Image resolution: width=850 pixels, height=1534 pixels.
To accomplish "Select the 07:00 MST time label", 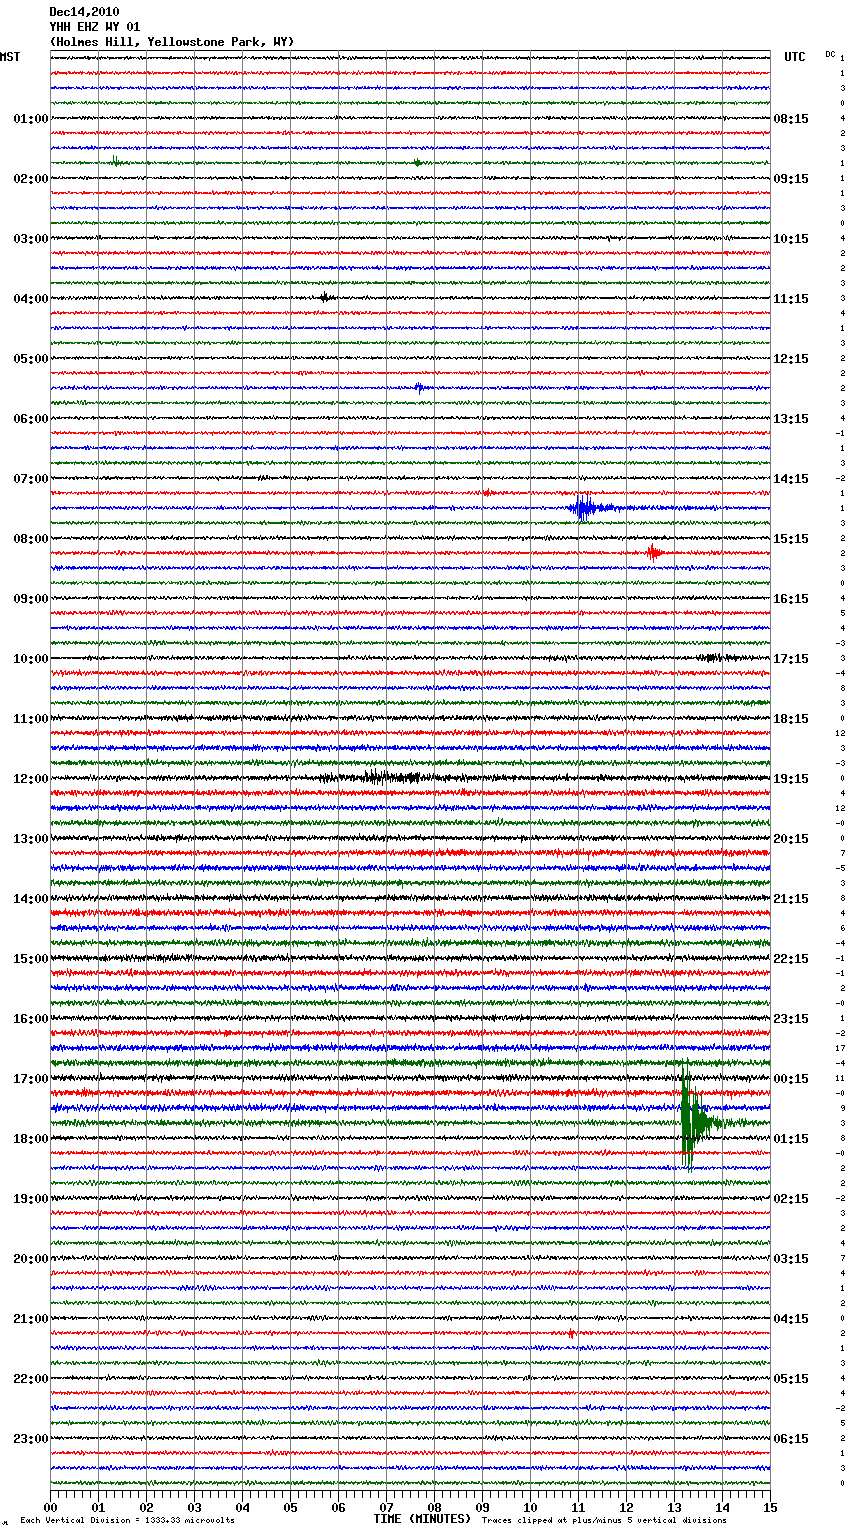I will 31,479.
